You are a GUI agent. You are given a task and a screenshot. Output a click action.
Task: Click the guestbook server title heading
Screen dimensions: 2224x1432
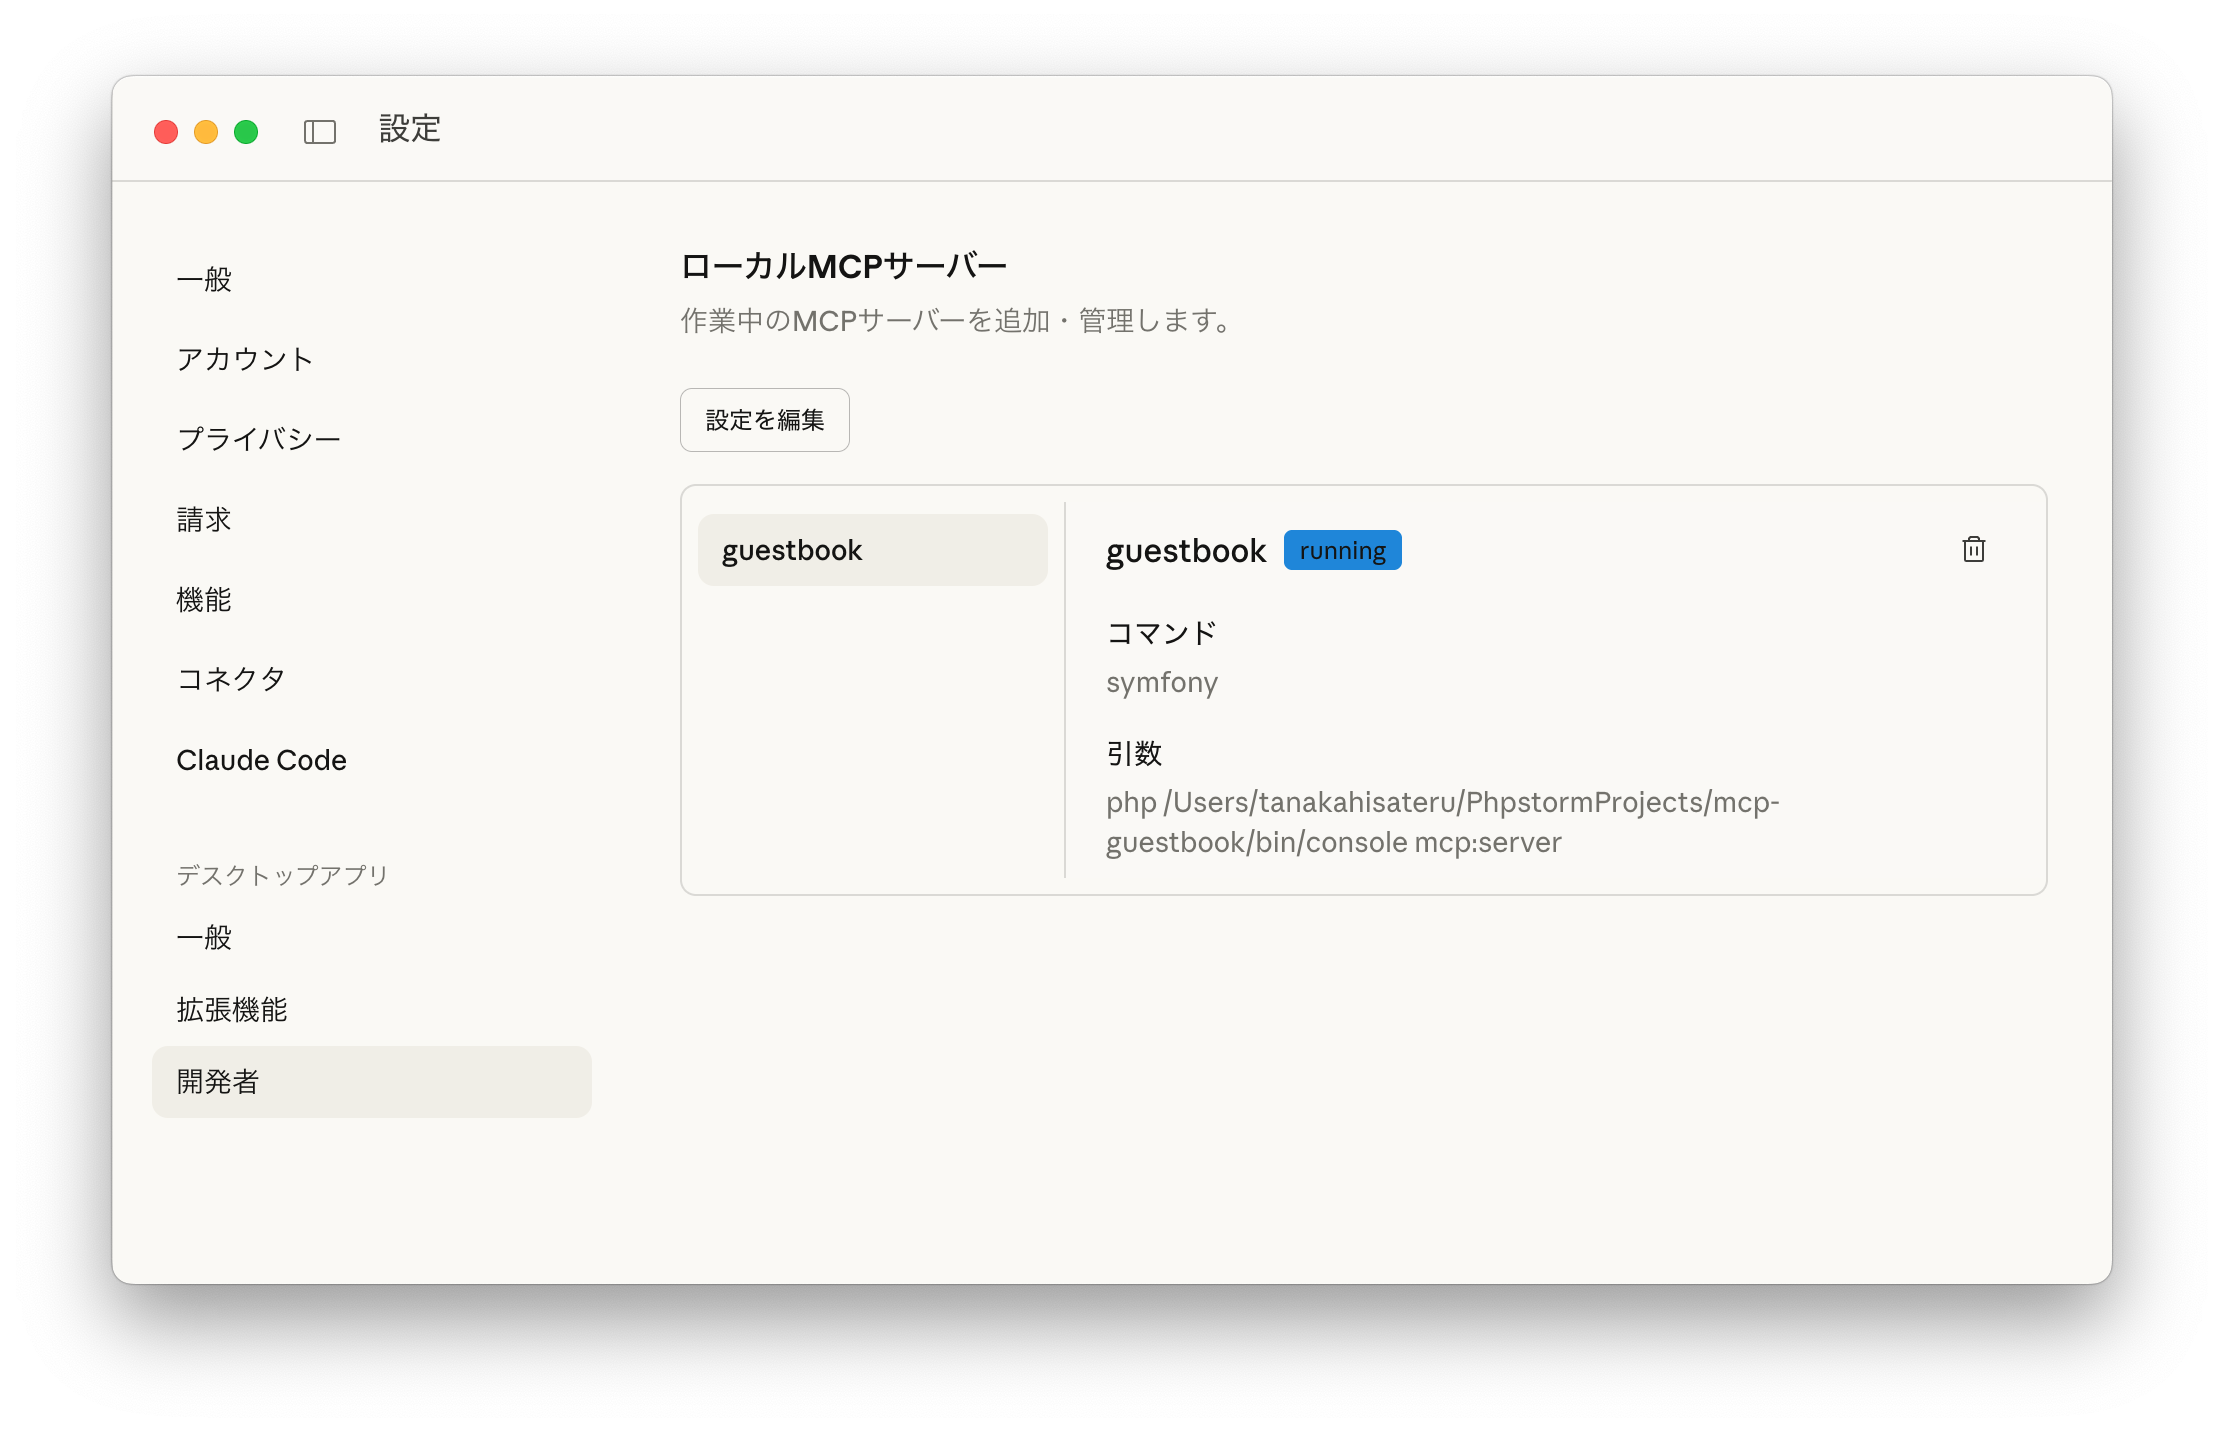[x=1185, y=551]
